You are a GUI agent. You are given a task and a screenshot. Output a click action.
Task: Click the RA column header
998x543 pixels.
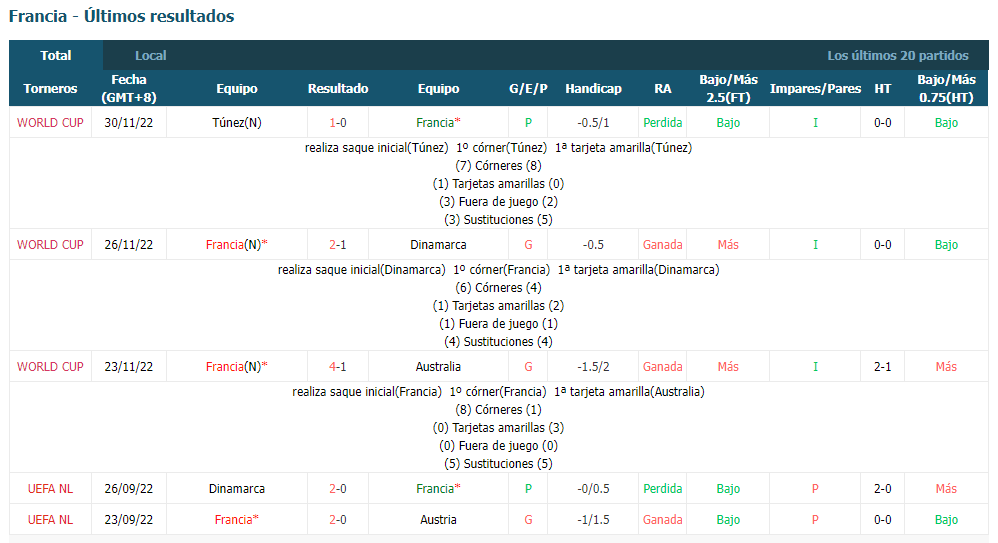[663, 88]
